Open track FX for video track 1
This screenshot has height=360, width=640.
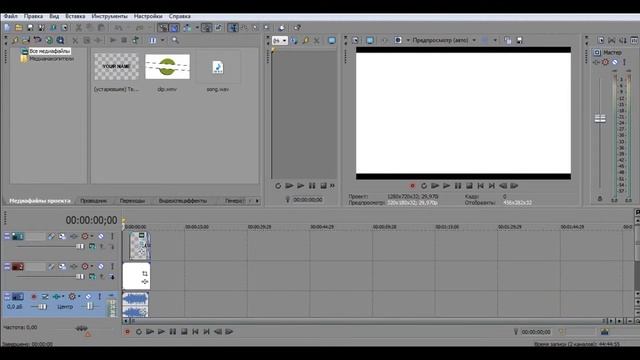point(73,236)
